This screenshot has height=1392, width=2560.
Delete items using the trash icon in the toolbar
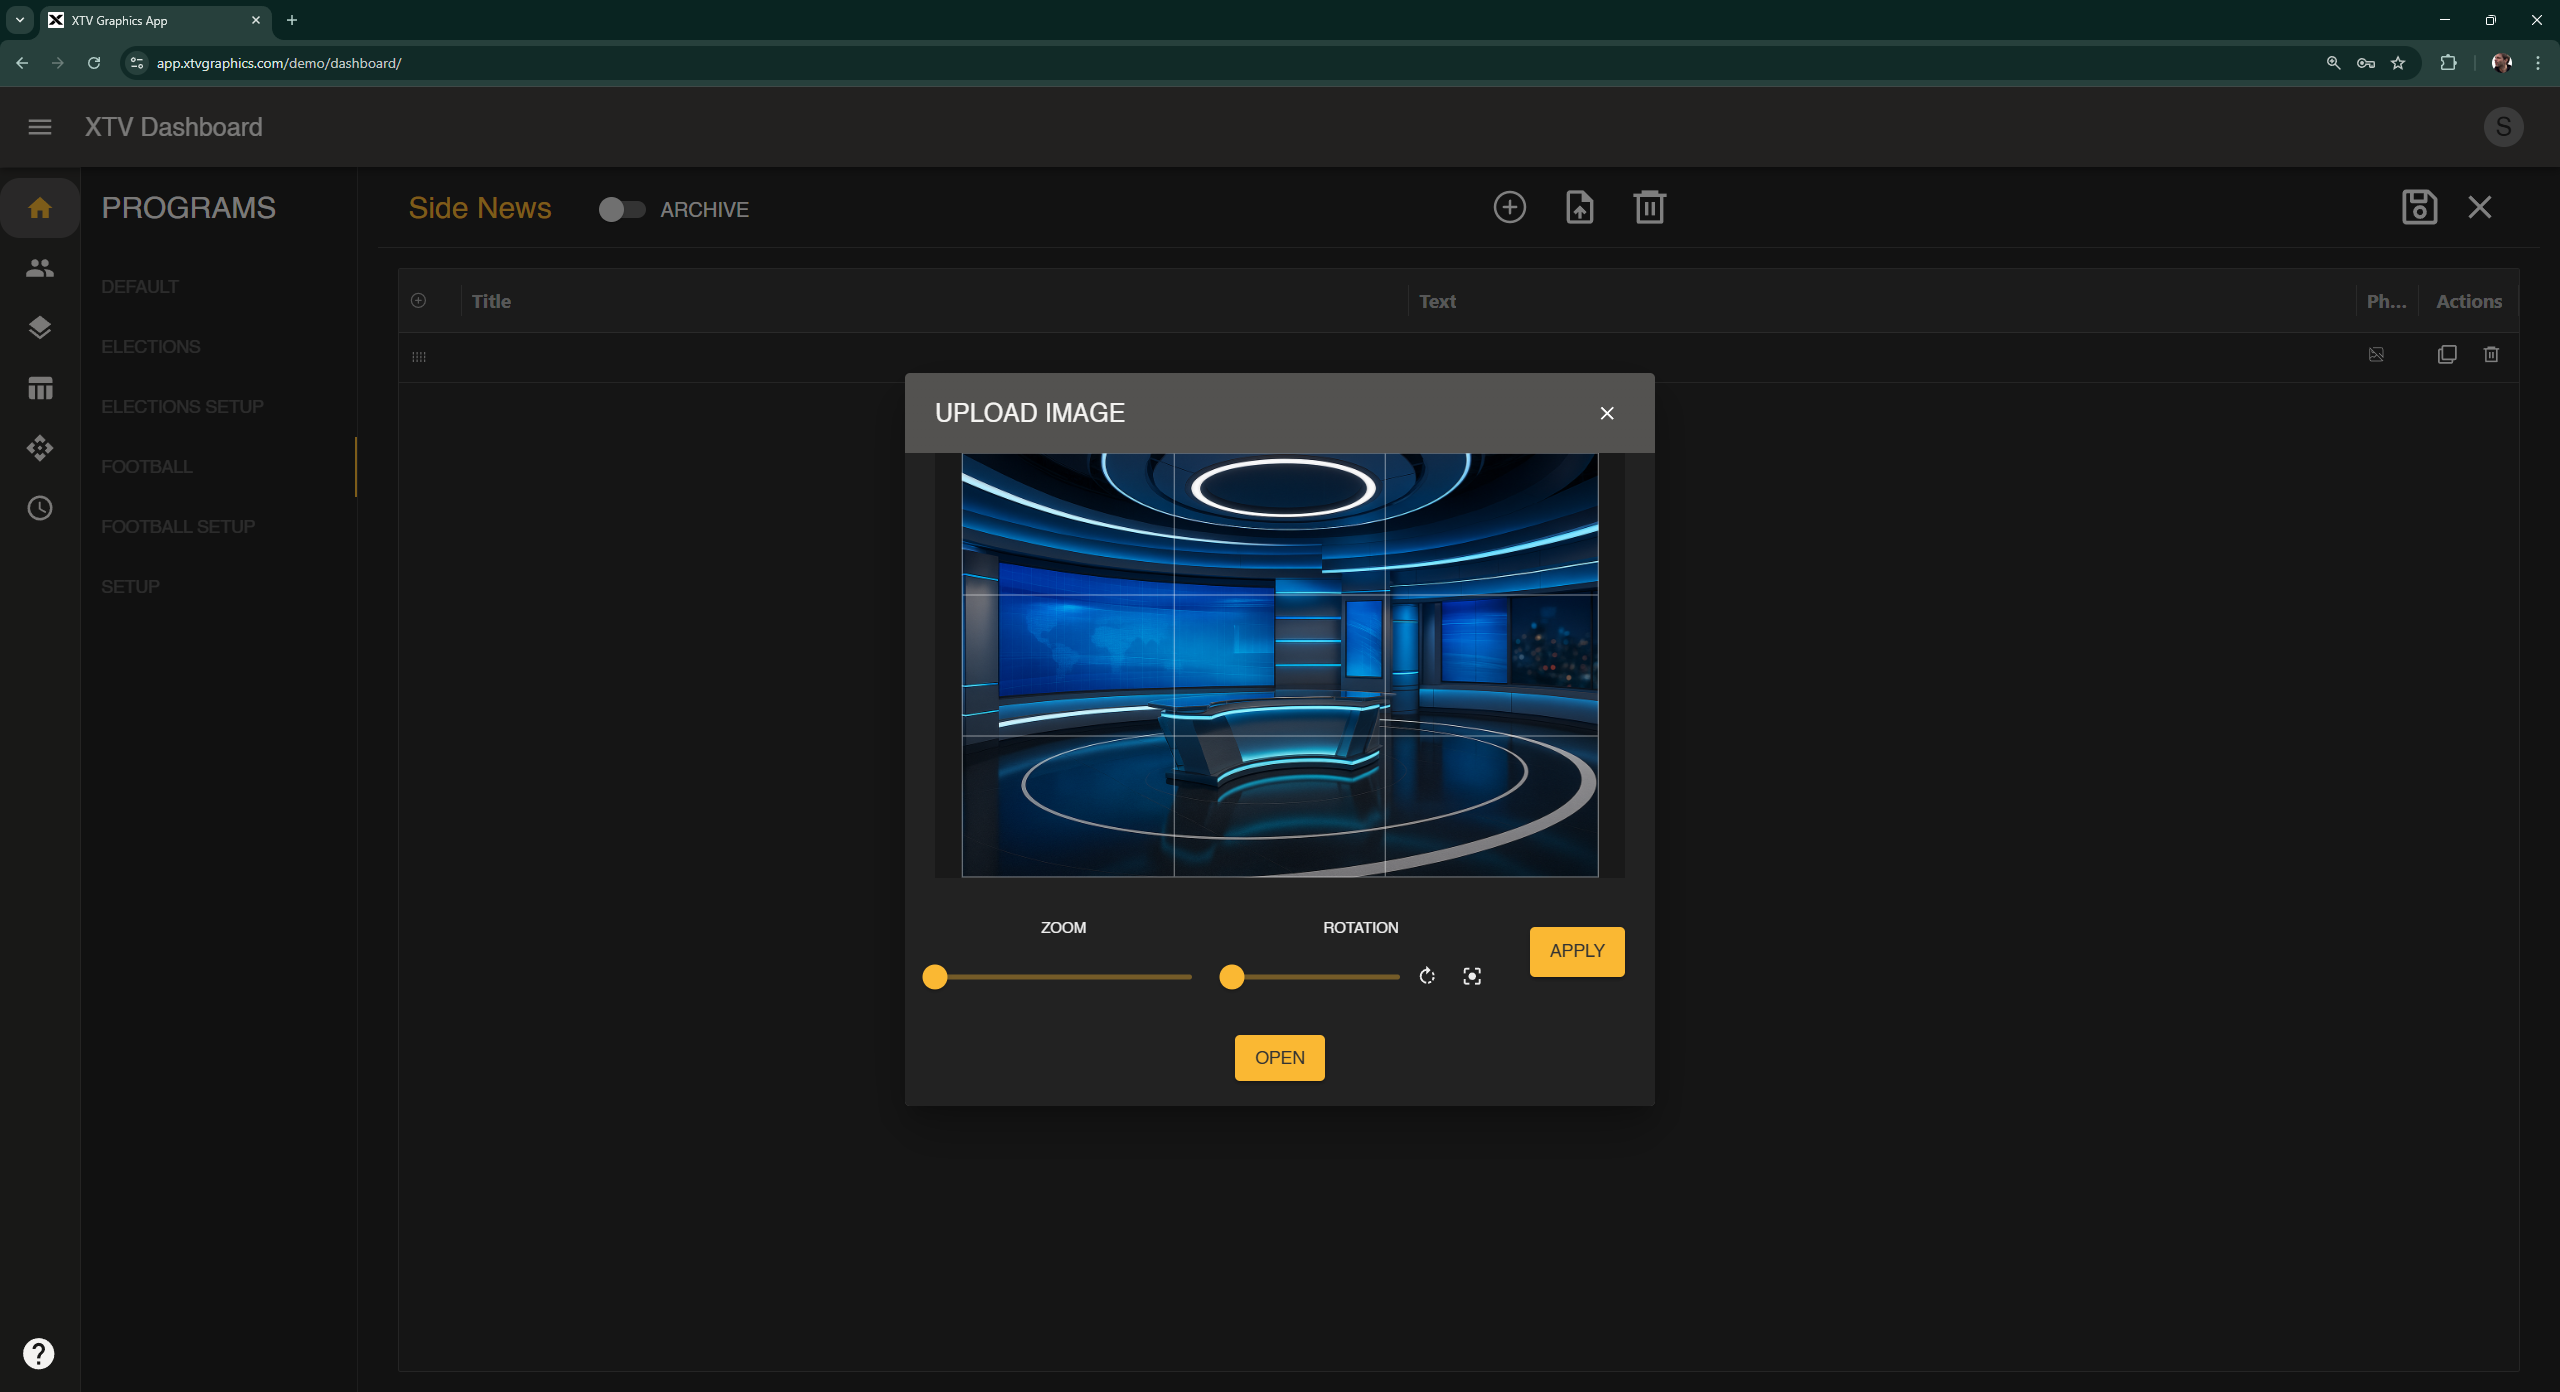[x=1648, y=207]
